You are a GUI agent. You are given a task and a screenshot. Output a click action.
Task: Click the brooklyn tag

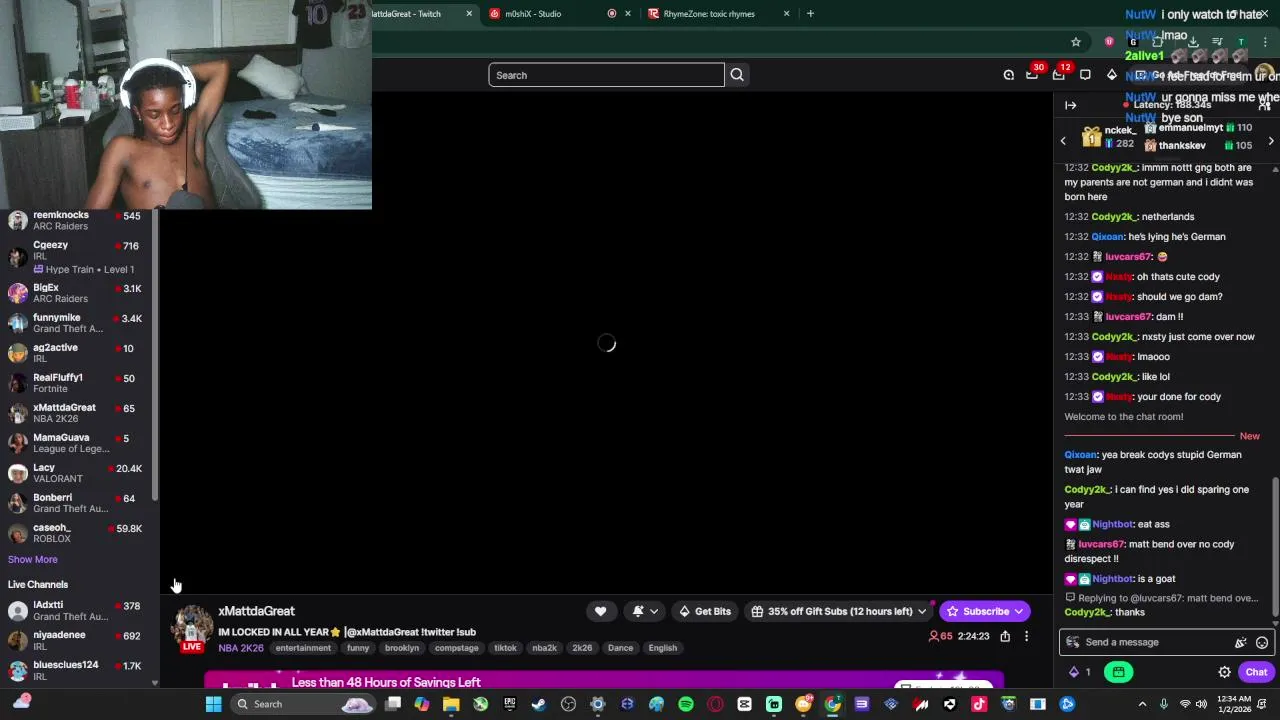402,648
